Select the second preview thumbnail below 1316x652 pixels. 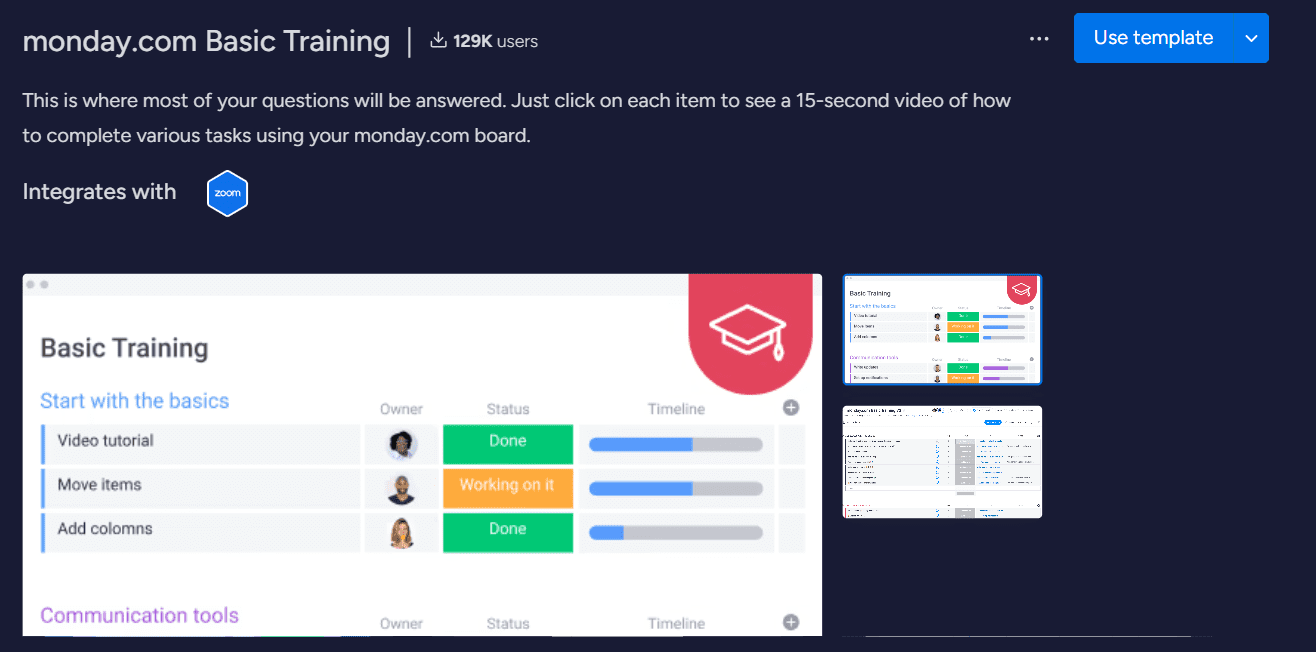[x=941, y=461]
